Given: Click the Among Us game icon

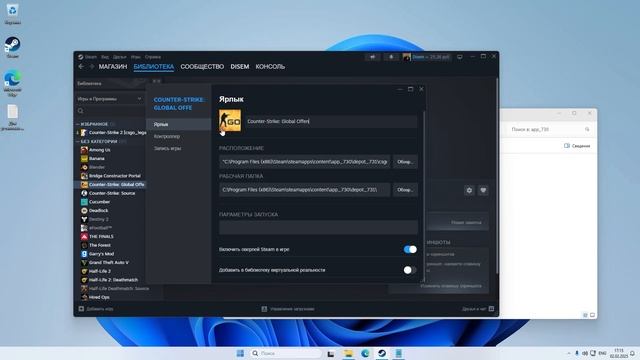Looking at the screenshot, I should 84,150.
